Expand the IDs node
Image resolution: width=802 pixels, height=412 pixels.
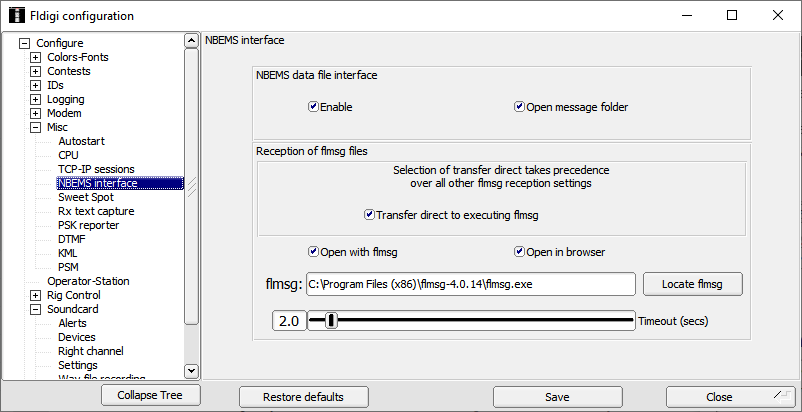tap(35, 85)
